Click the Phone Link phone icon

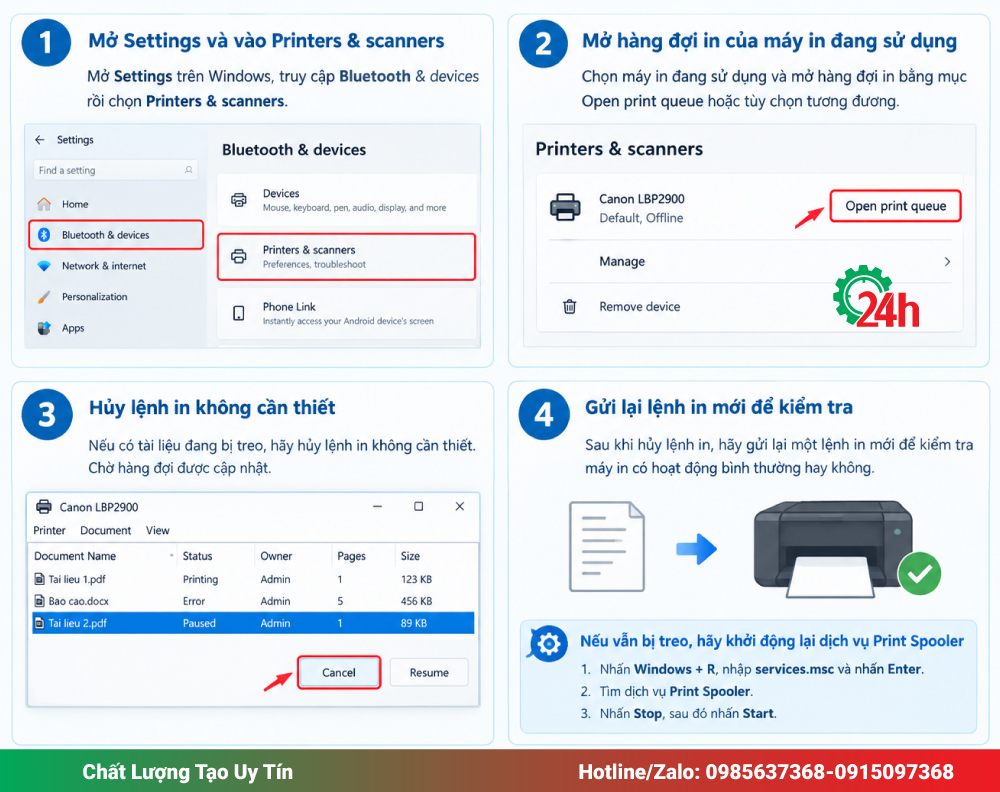coord(239,313)
